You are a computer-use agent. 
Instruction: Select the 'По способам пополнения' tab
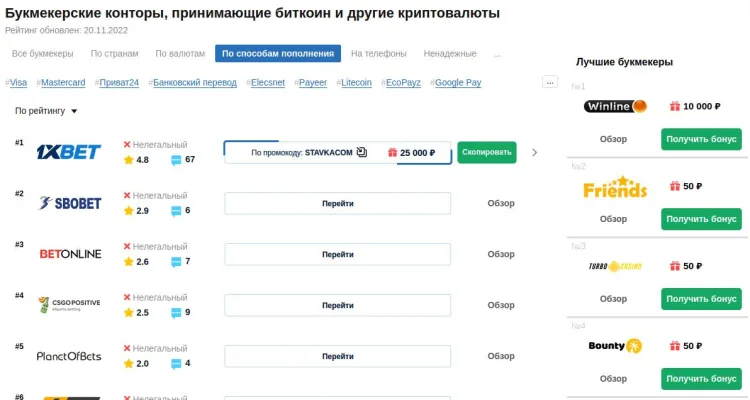pos(278,54)
